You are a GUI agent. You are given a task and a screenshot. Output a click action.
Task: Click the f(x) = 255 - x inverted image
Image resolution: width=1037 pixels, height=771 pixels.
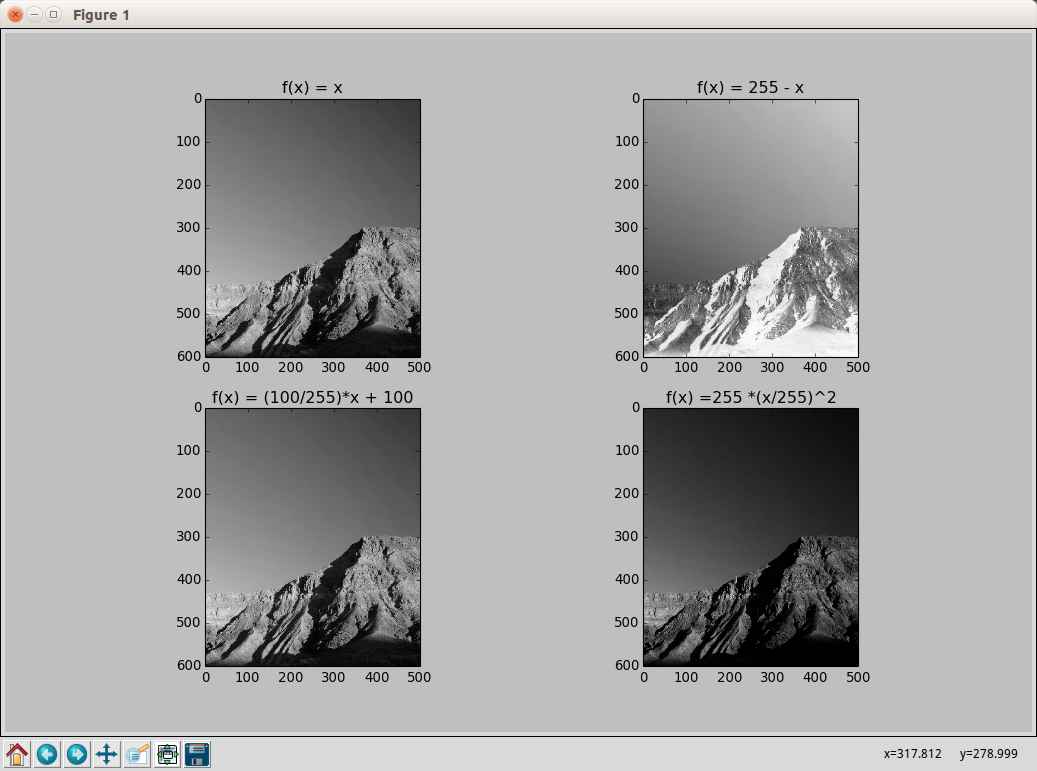[751, 228]
